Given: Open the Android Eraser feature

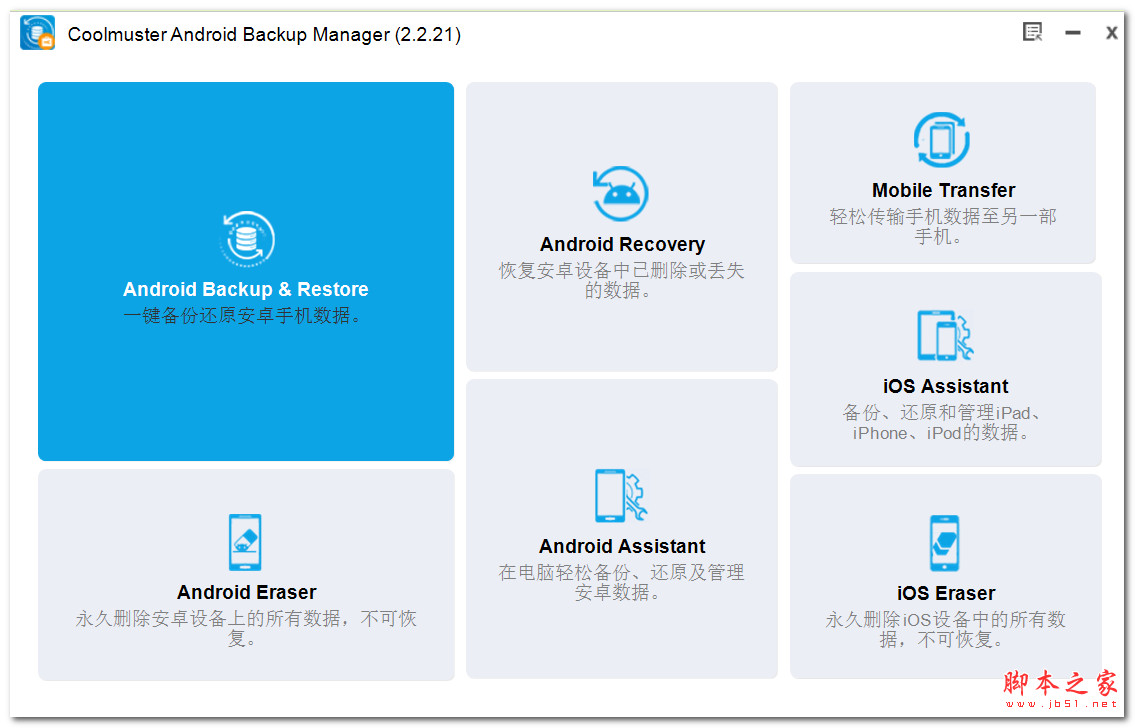Looking at the screenshot, I should coord(246,574).
